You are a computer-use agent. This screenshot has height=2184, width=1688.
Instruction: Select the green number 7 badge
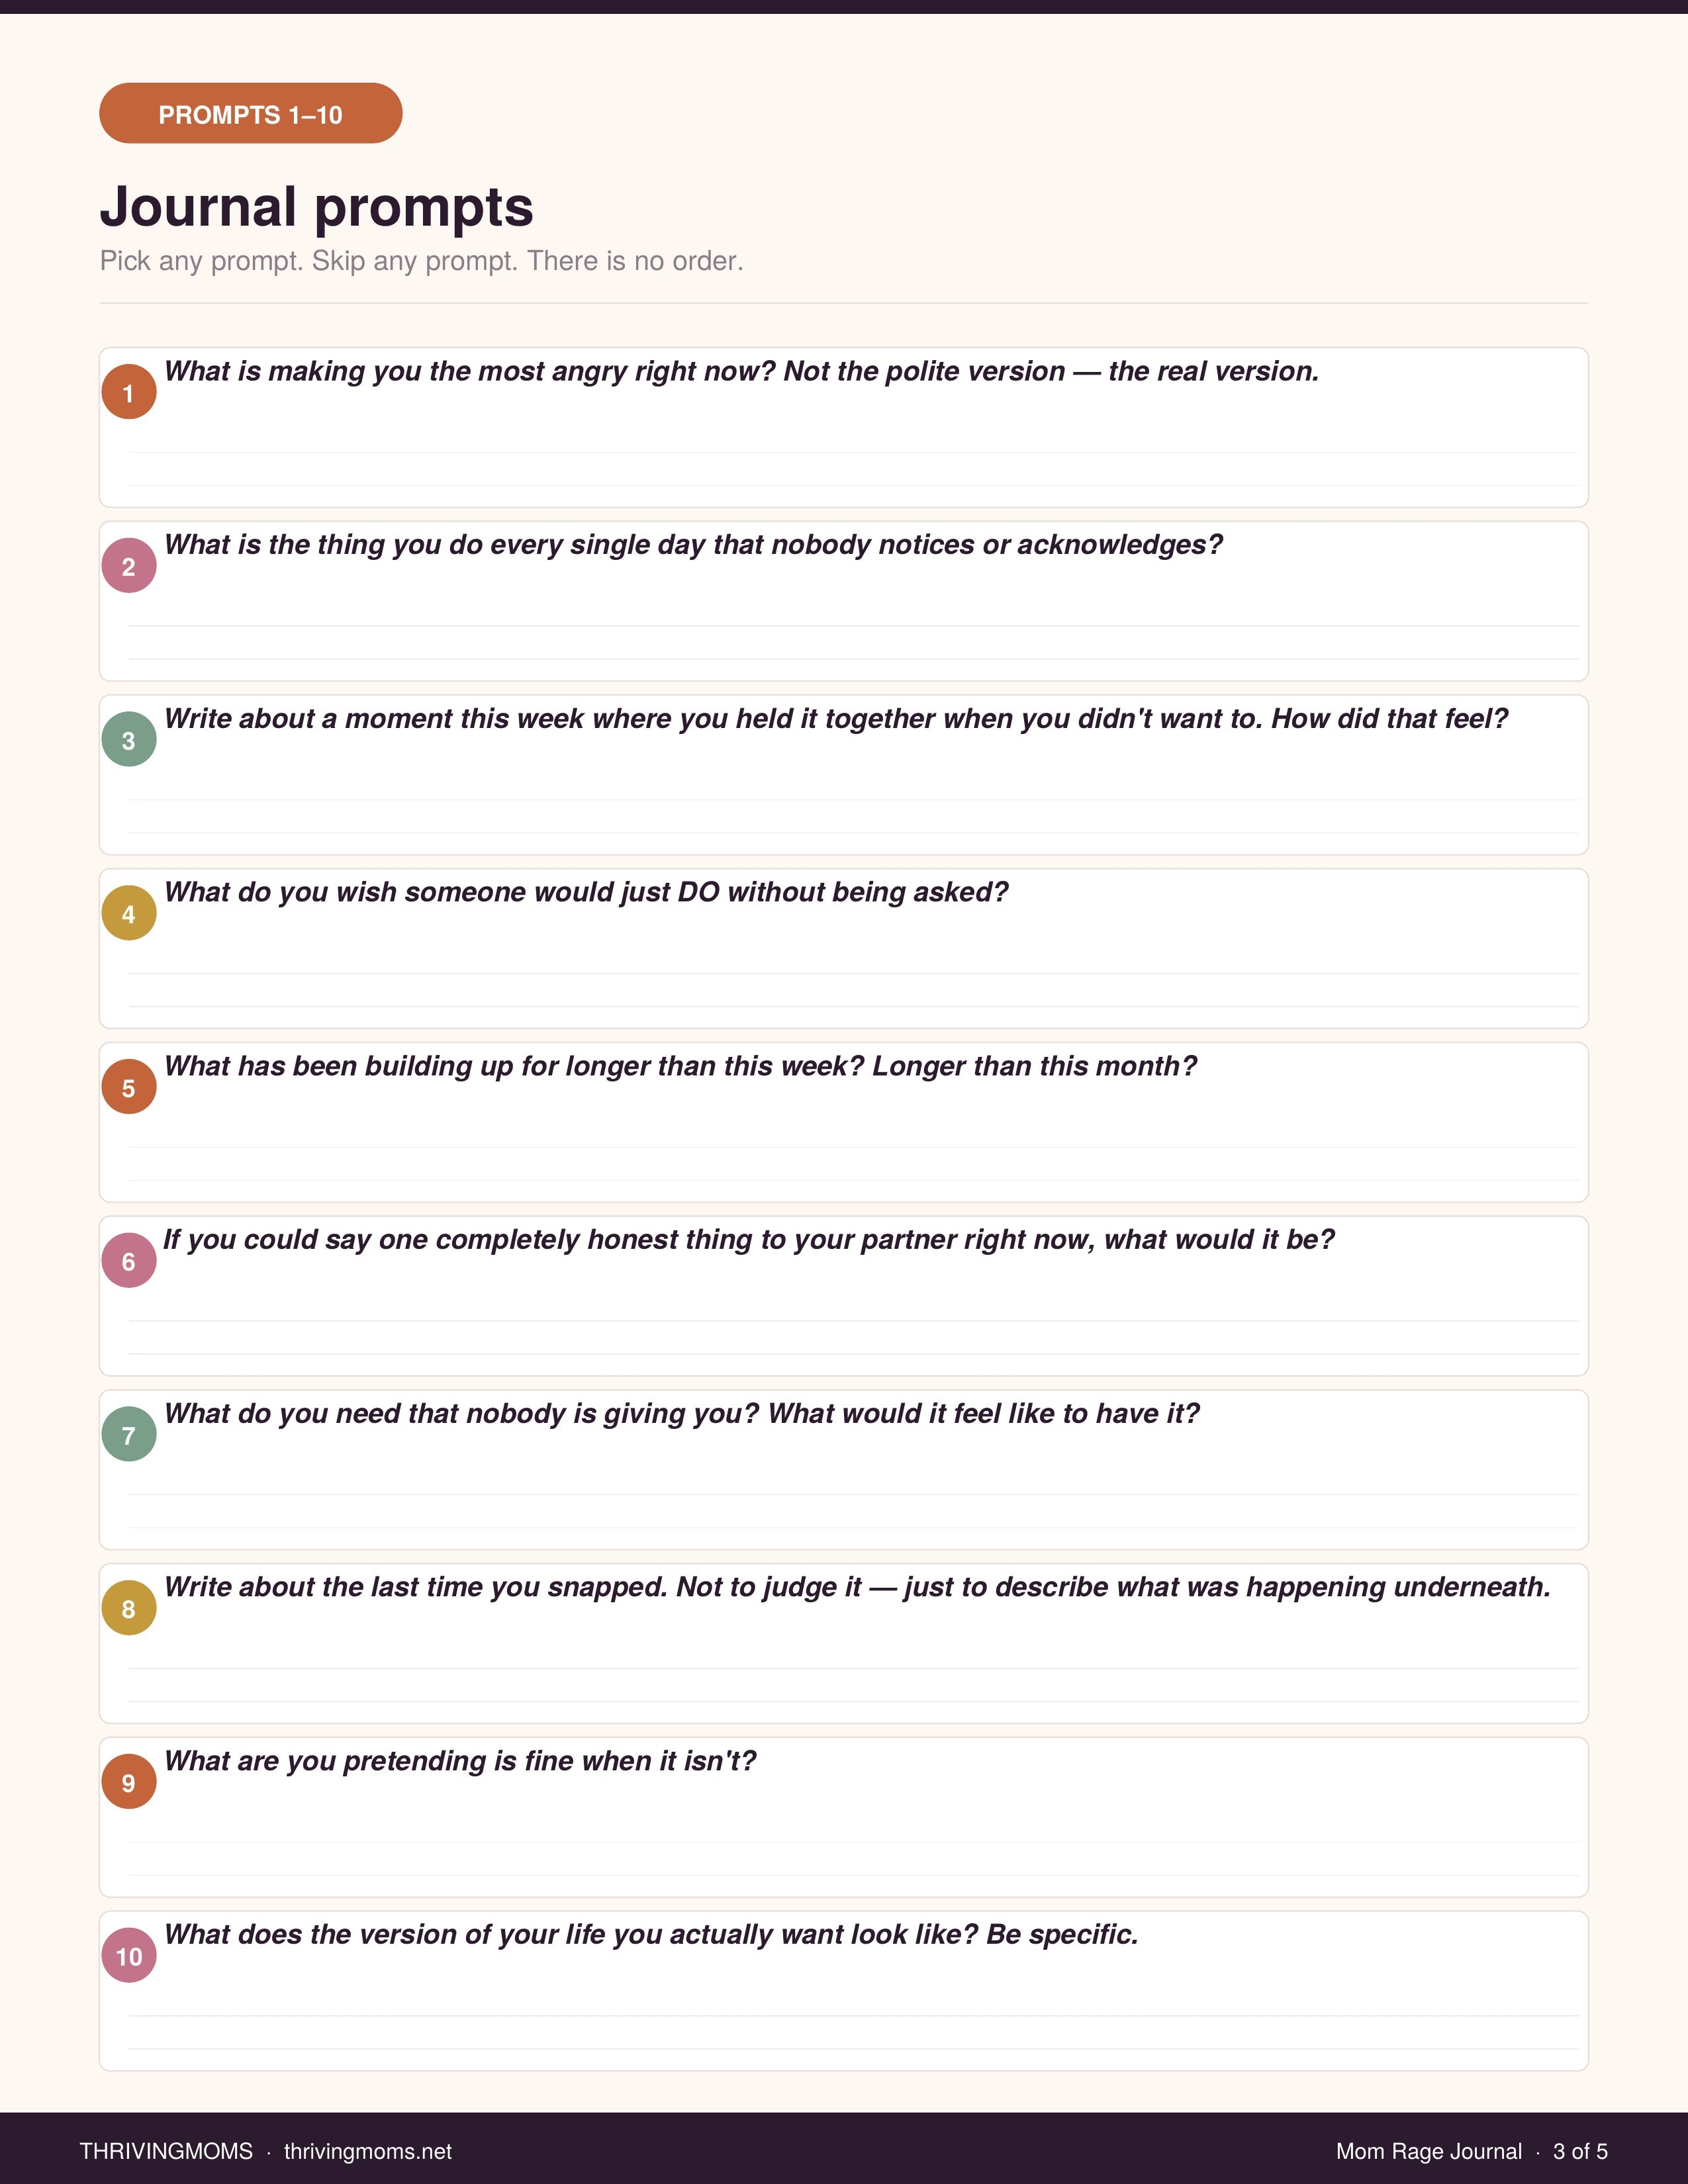coord(129,1434)
